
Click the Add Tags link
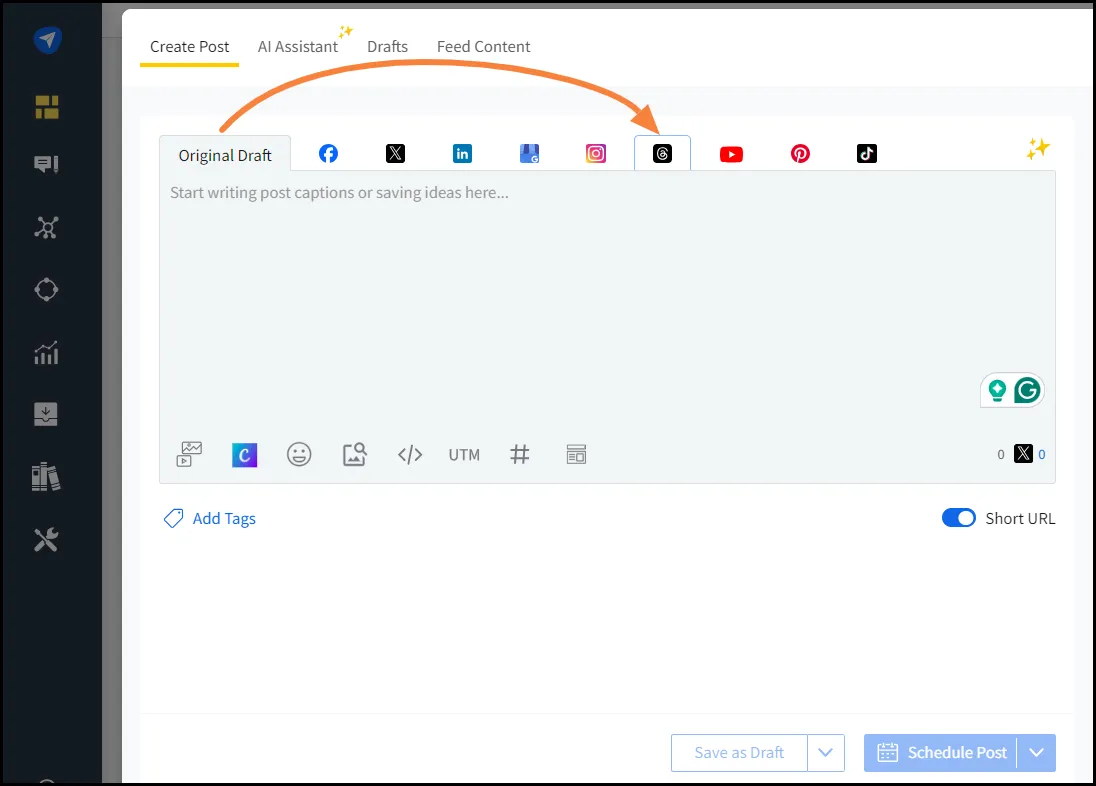click(209, 518)
